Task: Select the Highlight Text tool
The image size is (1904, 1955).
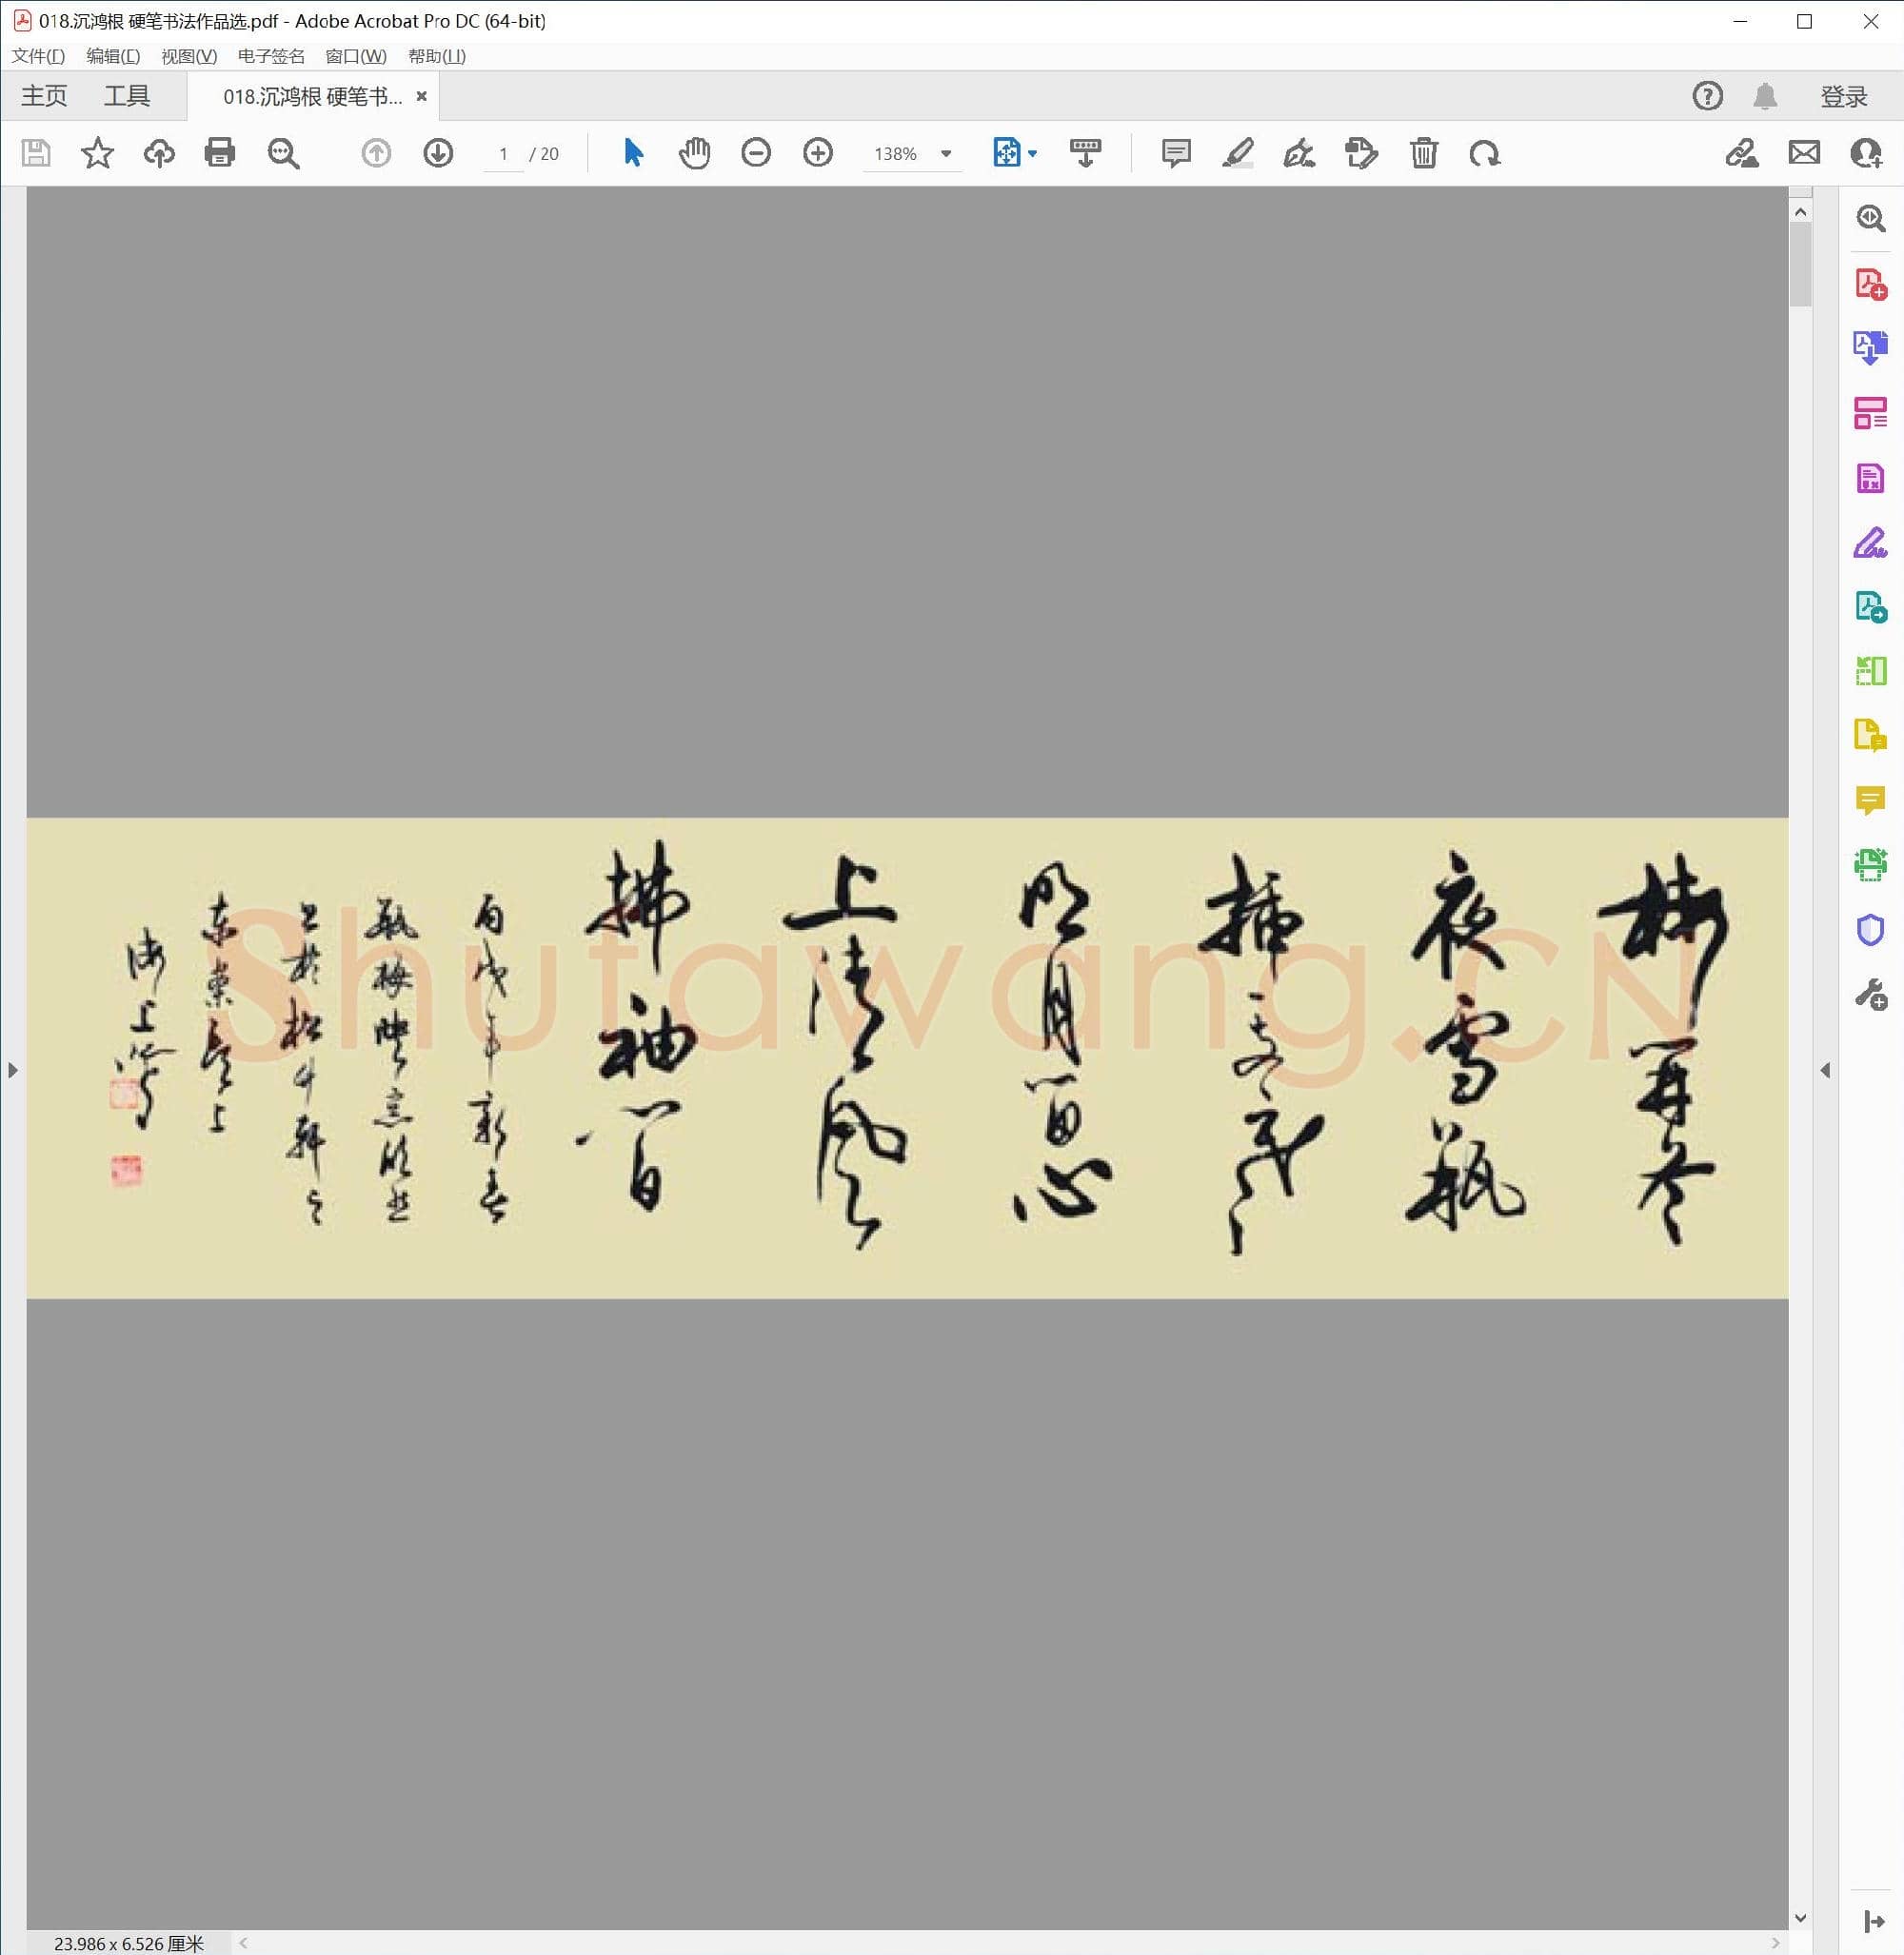Action: click(1238, 153)
